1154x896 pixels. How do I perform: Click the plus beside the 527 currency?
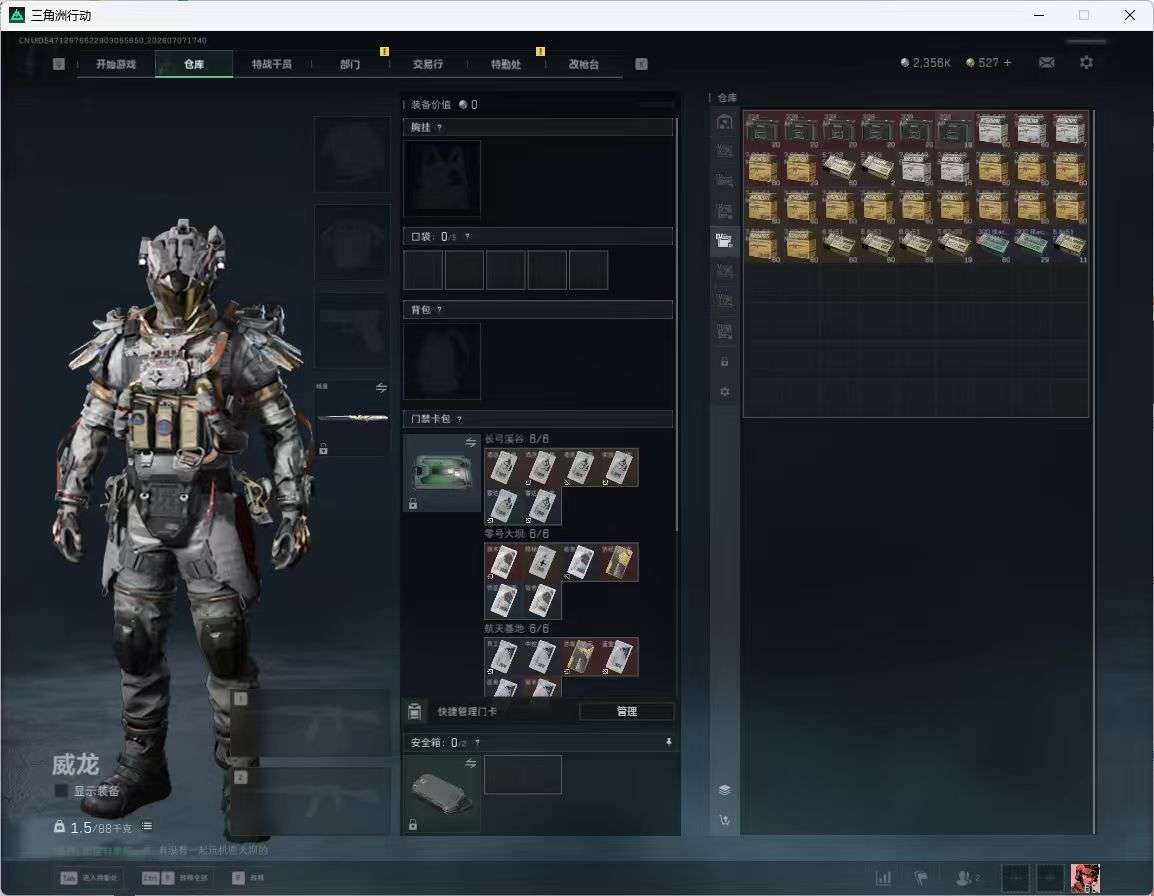[x=1008, y=63]
